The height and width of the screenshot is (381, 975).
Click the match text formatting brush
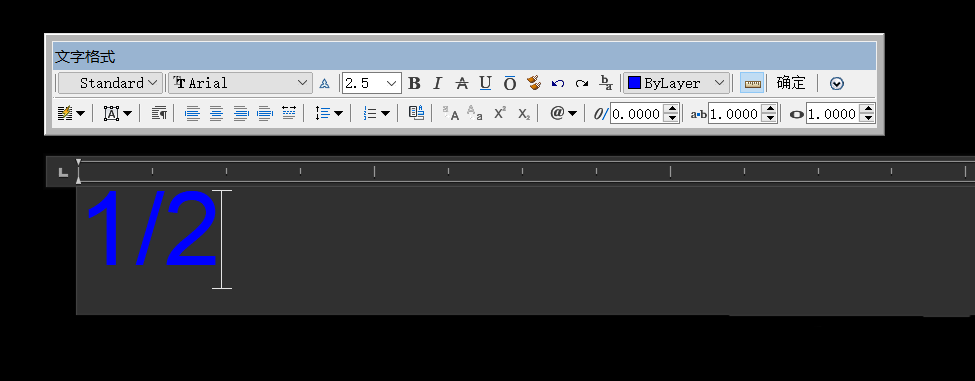tap(534, 83)
